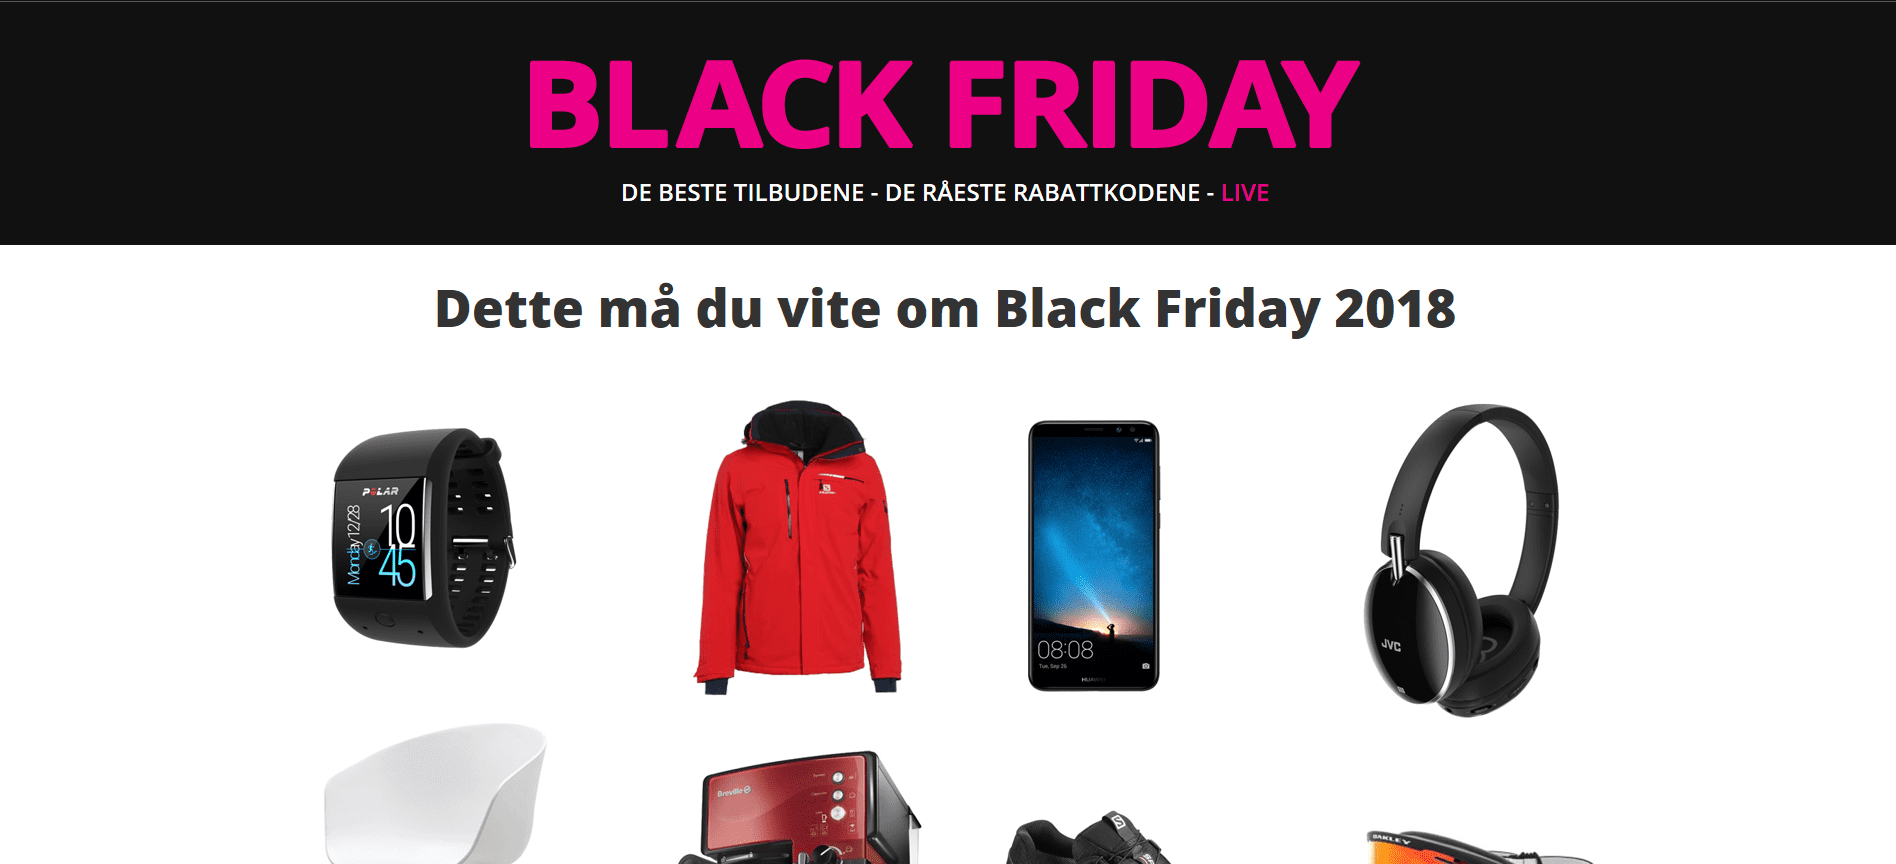Select the Huawei smartphone product image
This screenshot has width=1896, height=864.
1094,556
